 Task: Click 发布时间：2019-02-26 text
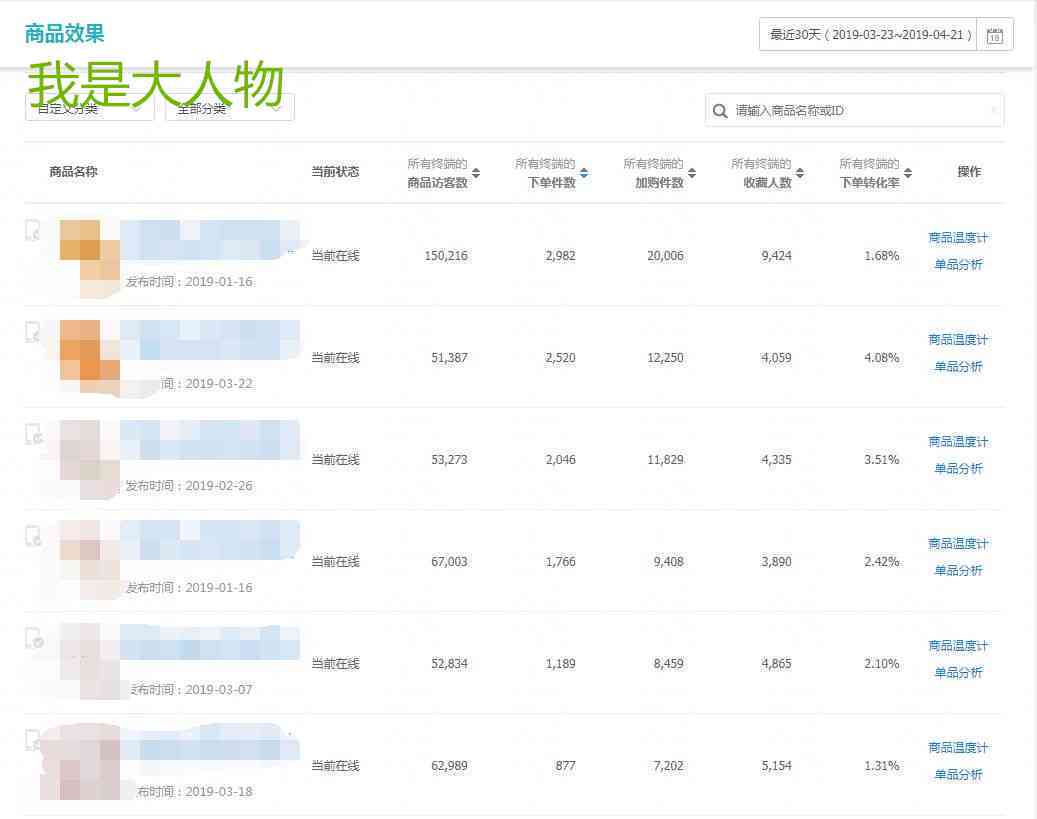(189, 486)
